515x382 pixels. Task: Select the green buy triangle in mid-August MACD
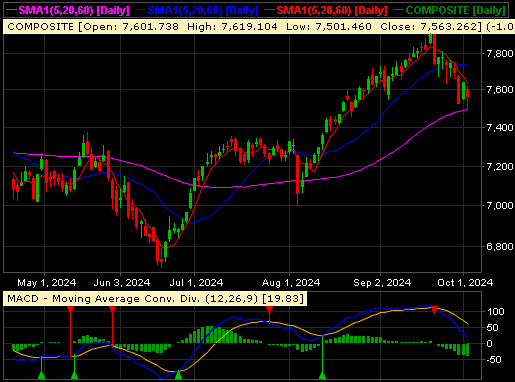pos(322,375)
